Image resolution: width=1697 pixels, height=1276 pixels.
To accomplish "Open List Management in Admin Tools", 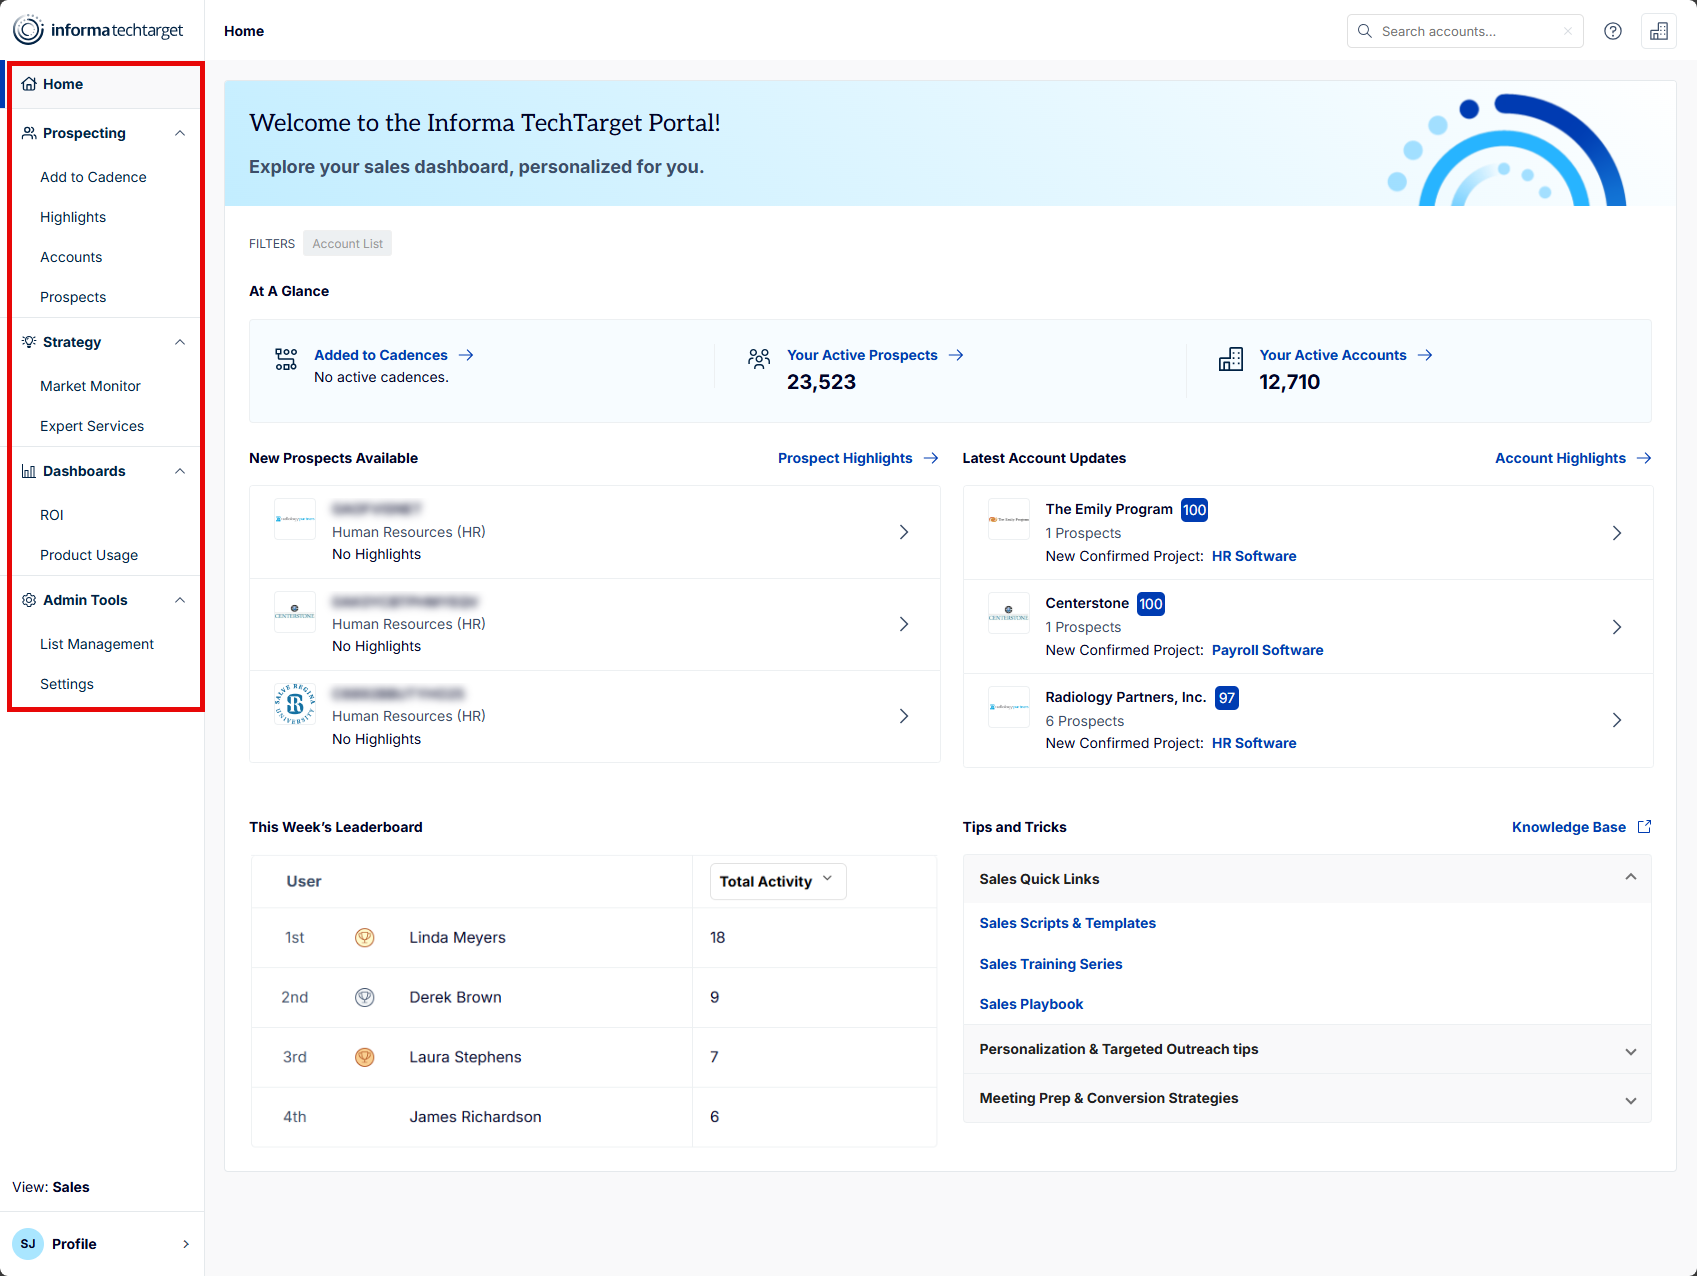I will (x=97, y=644).
